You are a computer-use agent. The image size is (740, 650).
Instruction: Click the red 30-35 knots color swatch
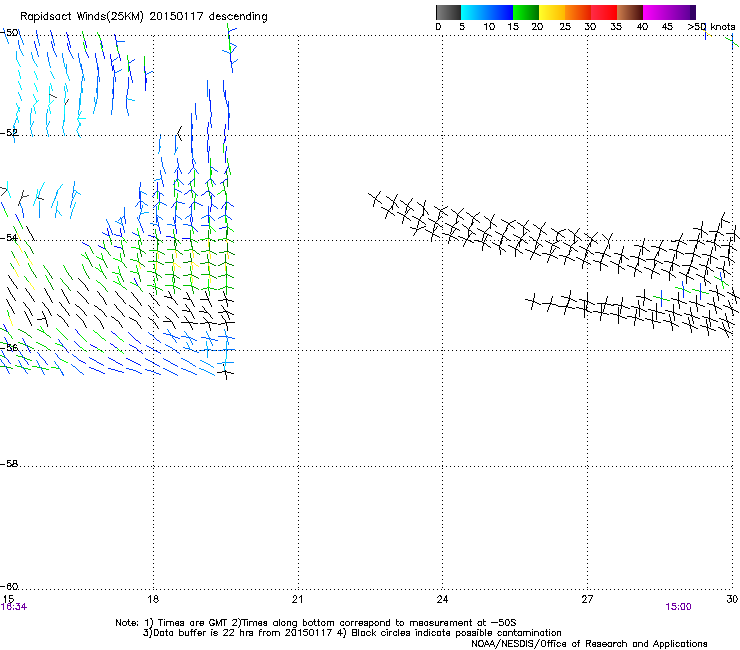[x=604, y=12]
